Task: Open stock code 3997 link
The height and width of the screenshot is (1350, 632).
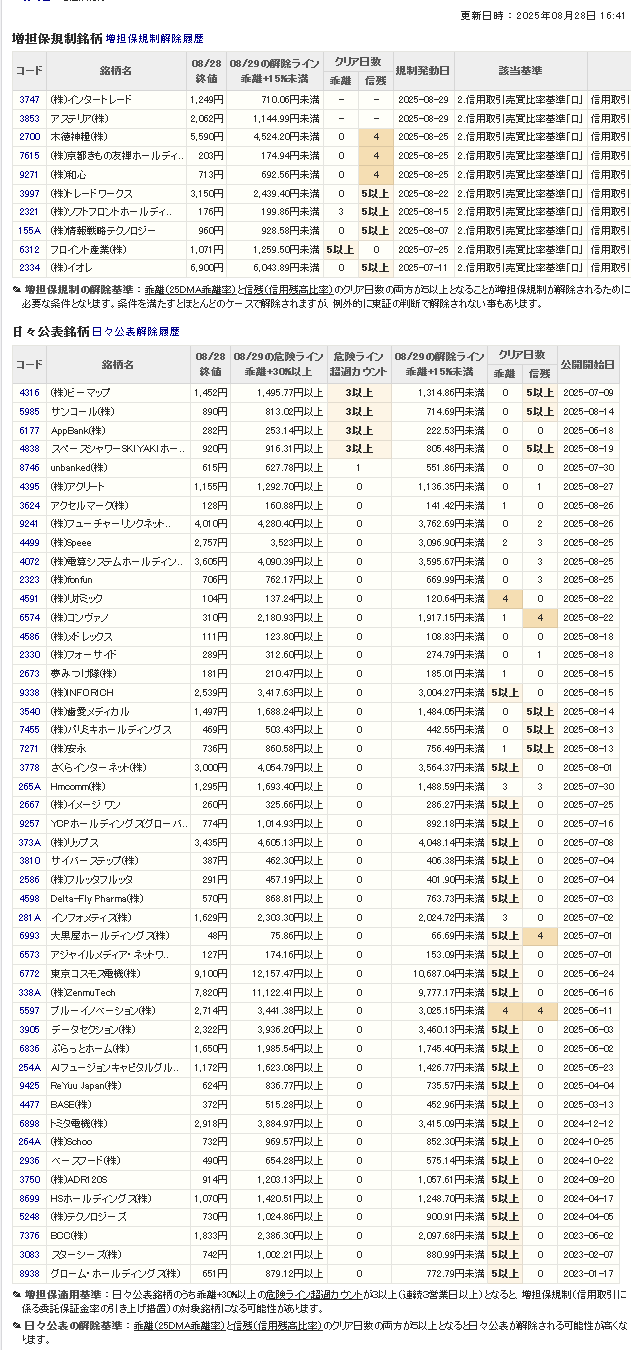Action: click(29, 193)
